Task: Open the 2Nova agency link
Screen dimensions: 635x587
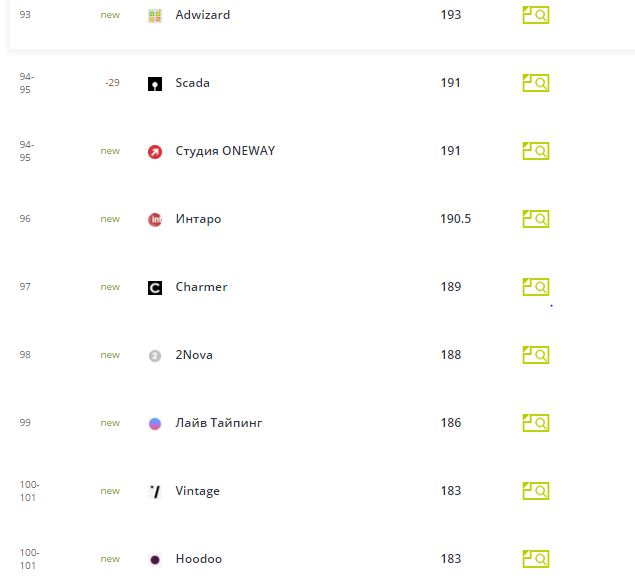Action: click(194, 355)
